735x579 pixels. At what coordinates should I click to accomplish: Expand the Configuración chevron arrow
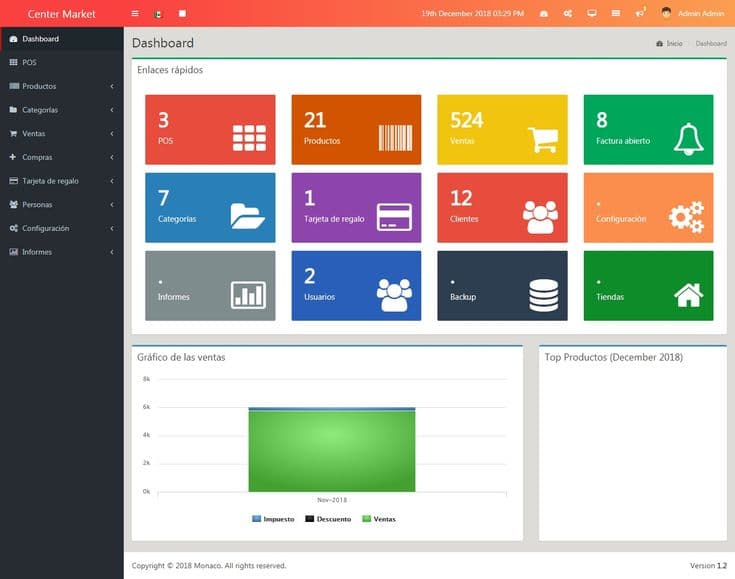[x=112, y=228]
